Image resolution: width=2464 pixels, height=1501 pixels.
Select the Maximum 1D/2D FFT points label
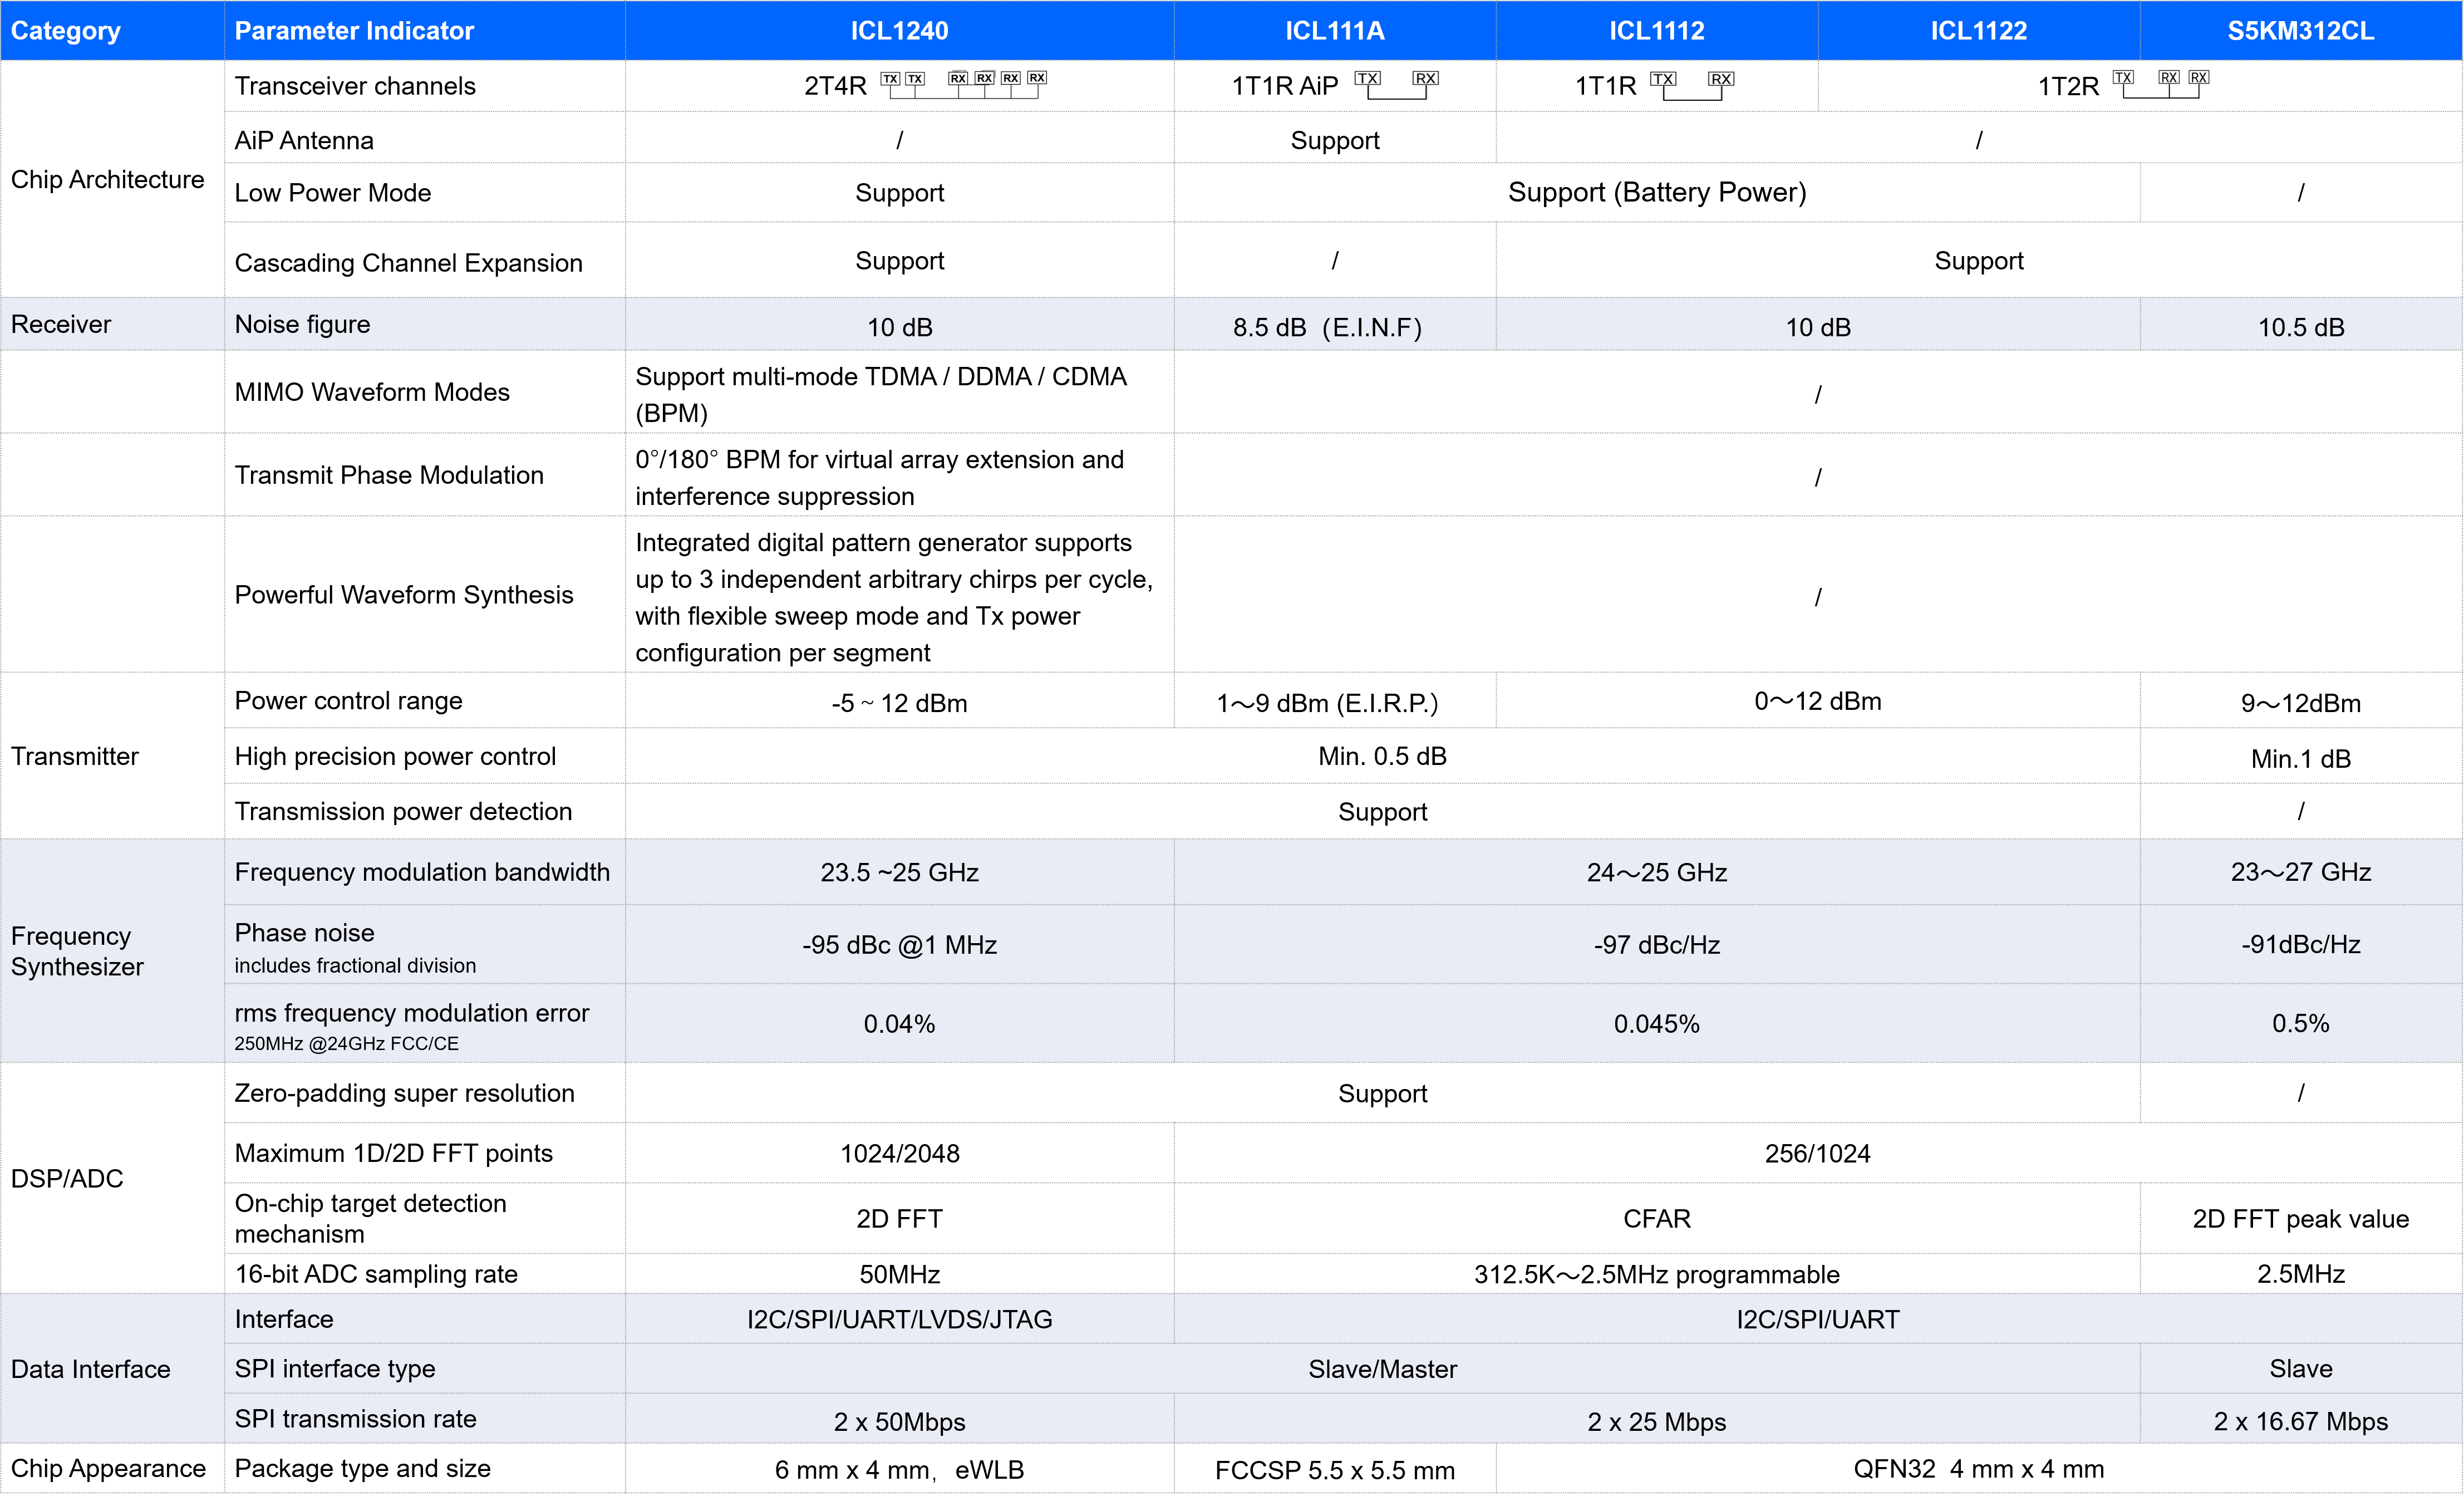click(x=393, y=1153)
